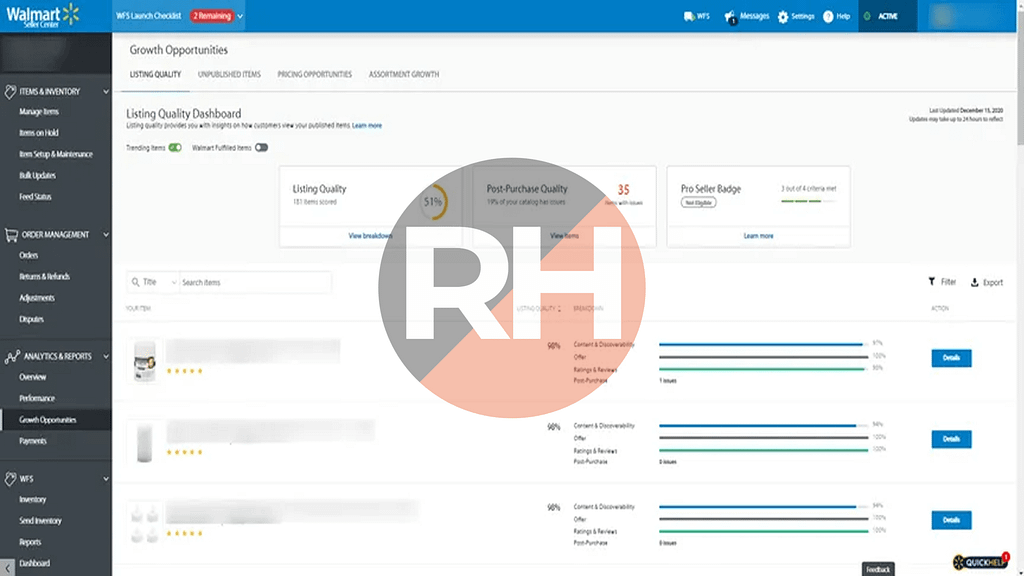Viewport: 1024px width, 576px height.
Task: Click the first item's product thumbnail
Action: [x=144, y=360]
